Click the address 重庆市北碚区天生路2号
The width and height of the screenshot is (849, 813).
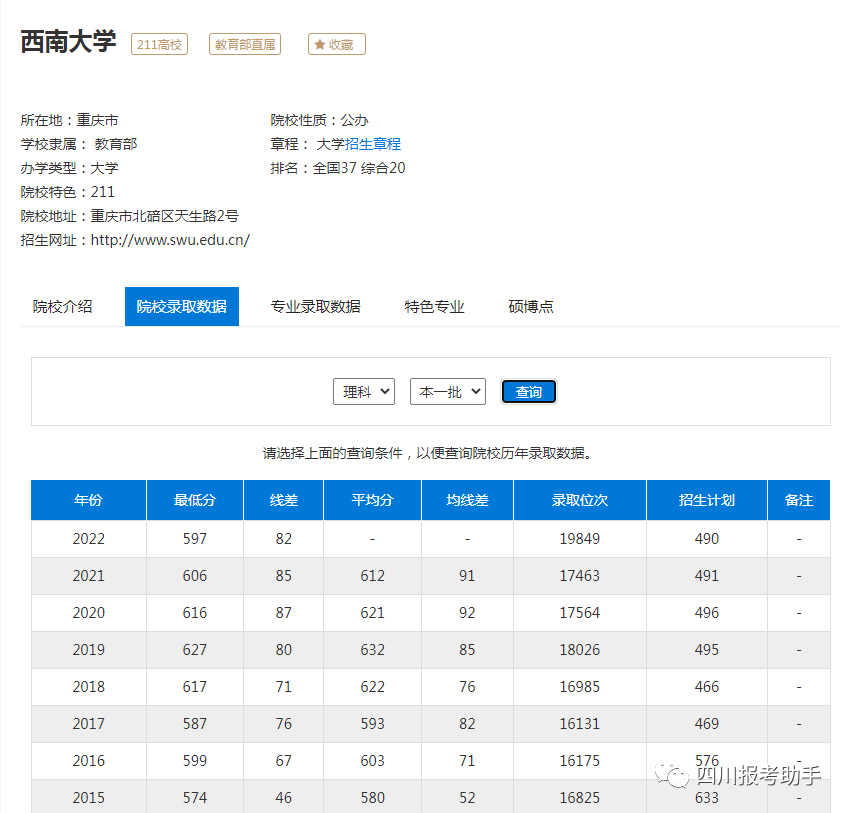(165, 216)
